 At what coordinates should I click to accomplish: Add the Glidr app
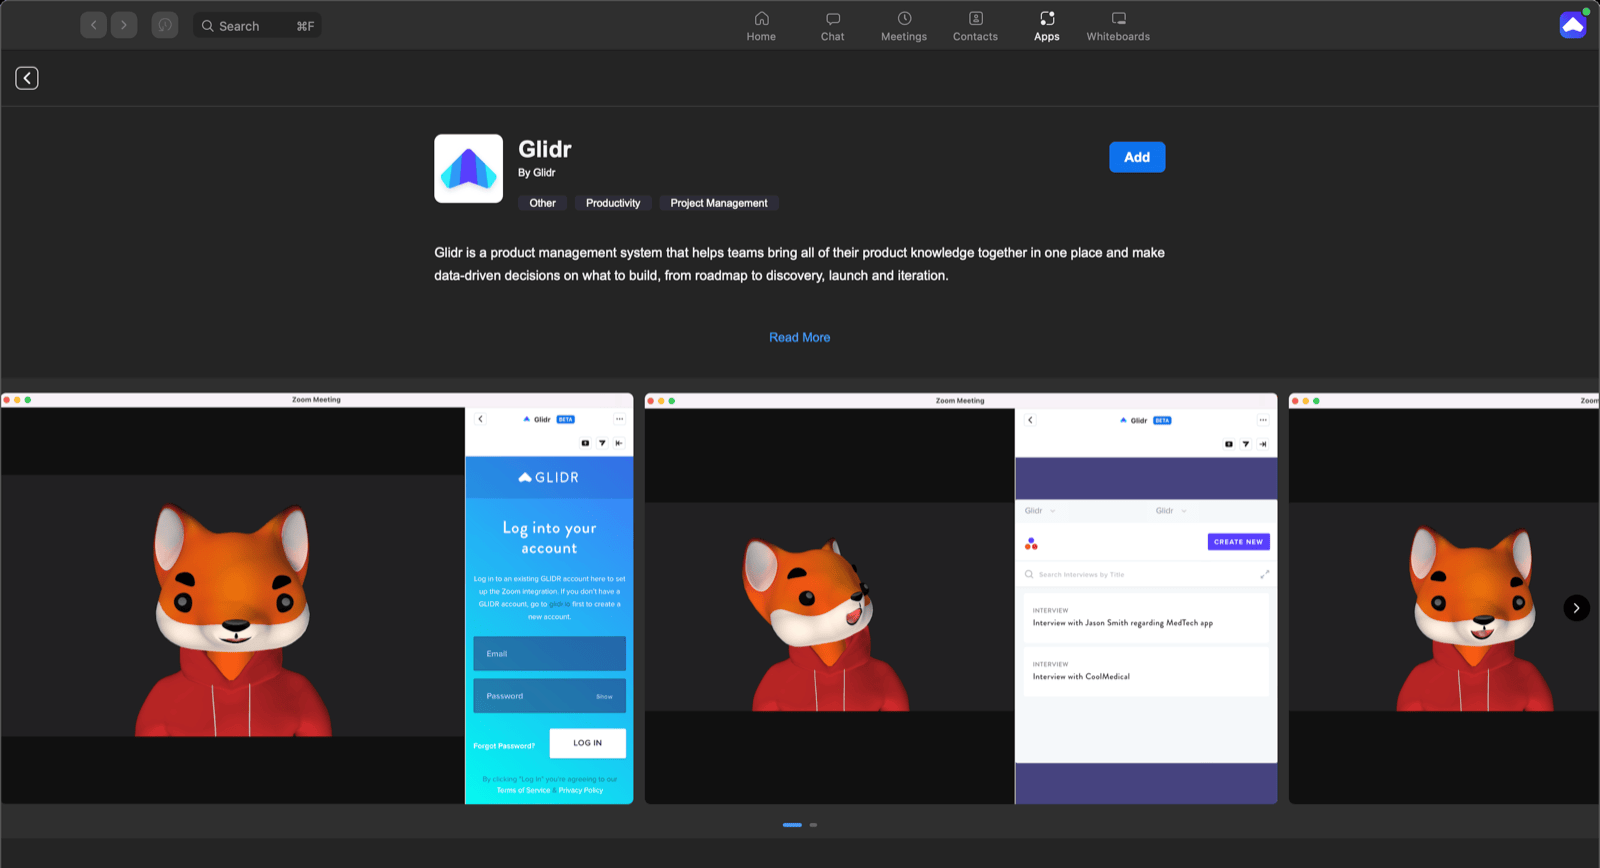[x=1137, y=157]
